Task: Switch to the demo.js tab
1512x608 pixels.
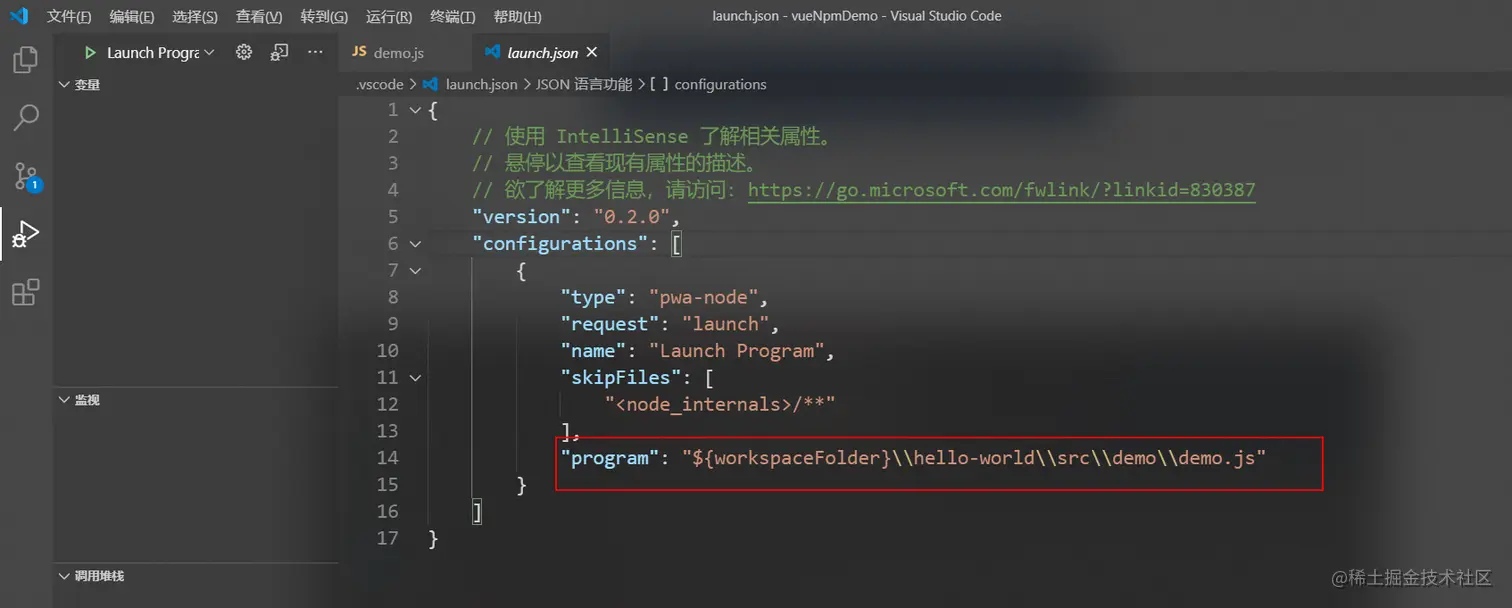Action: [x=404, y=52]
